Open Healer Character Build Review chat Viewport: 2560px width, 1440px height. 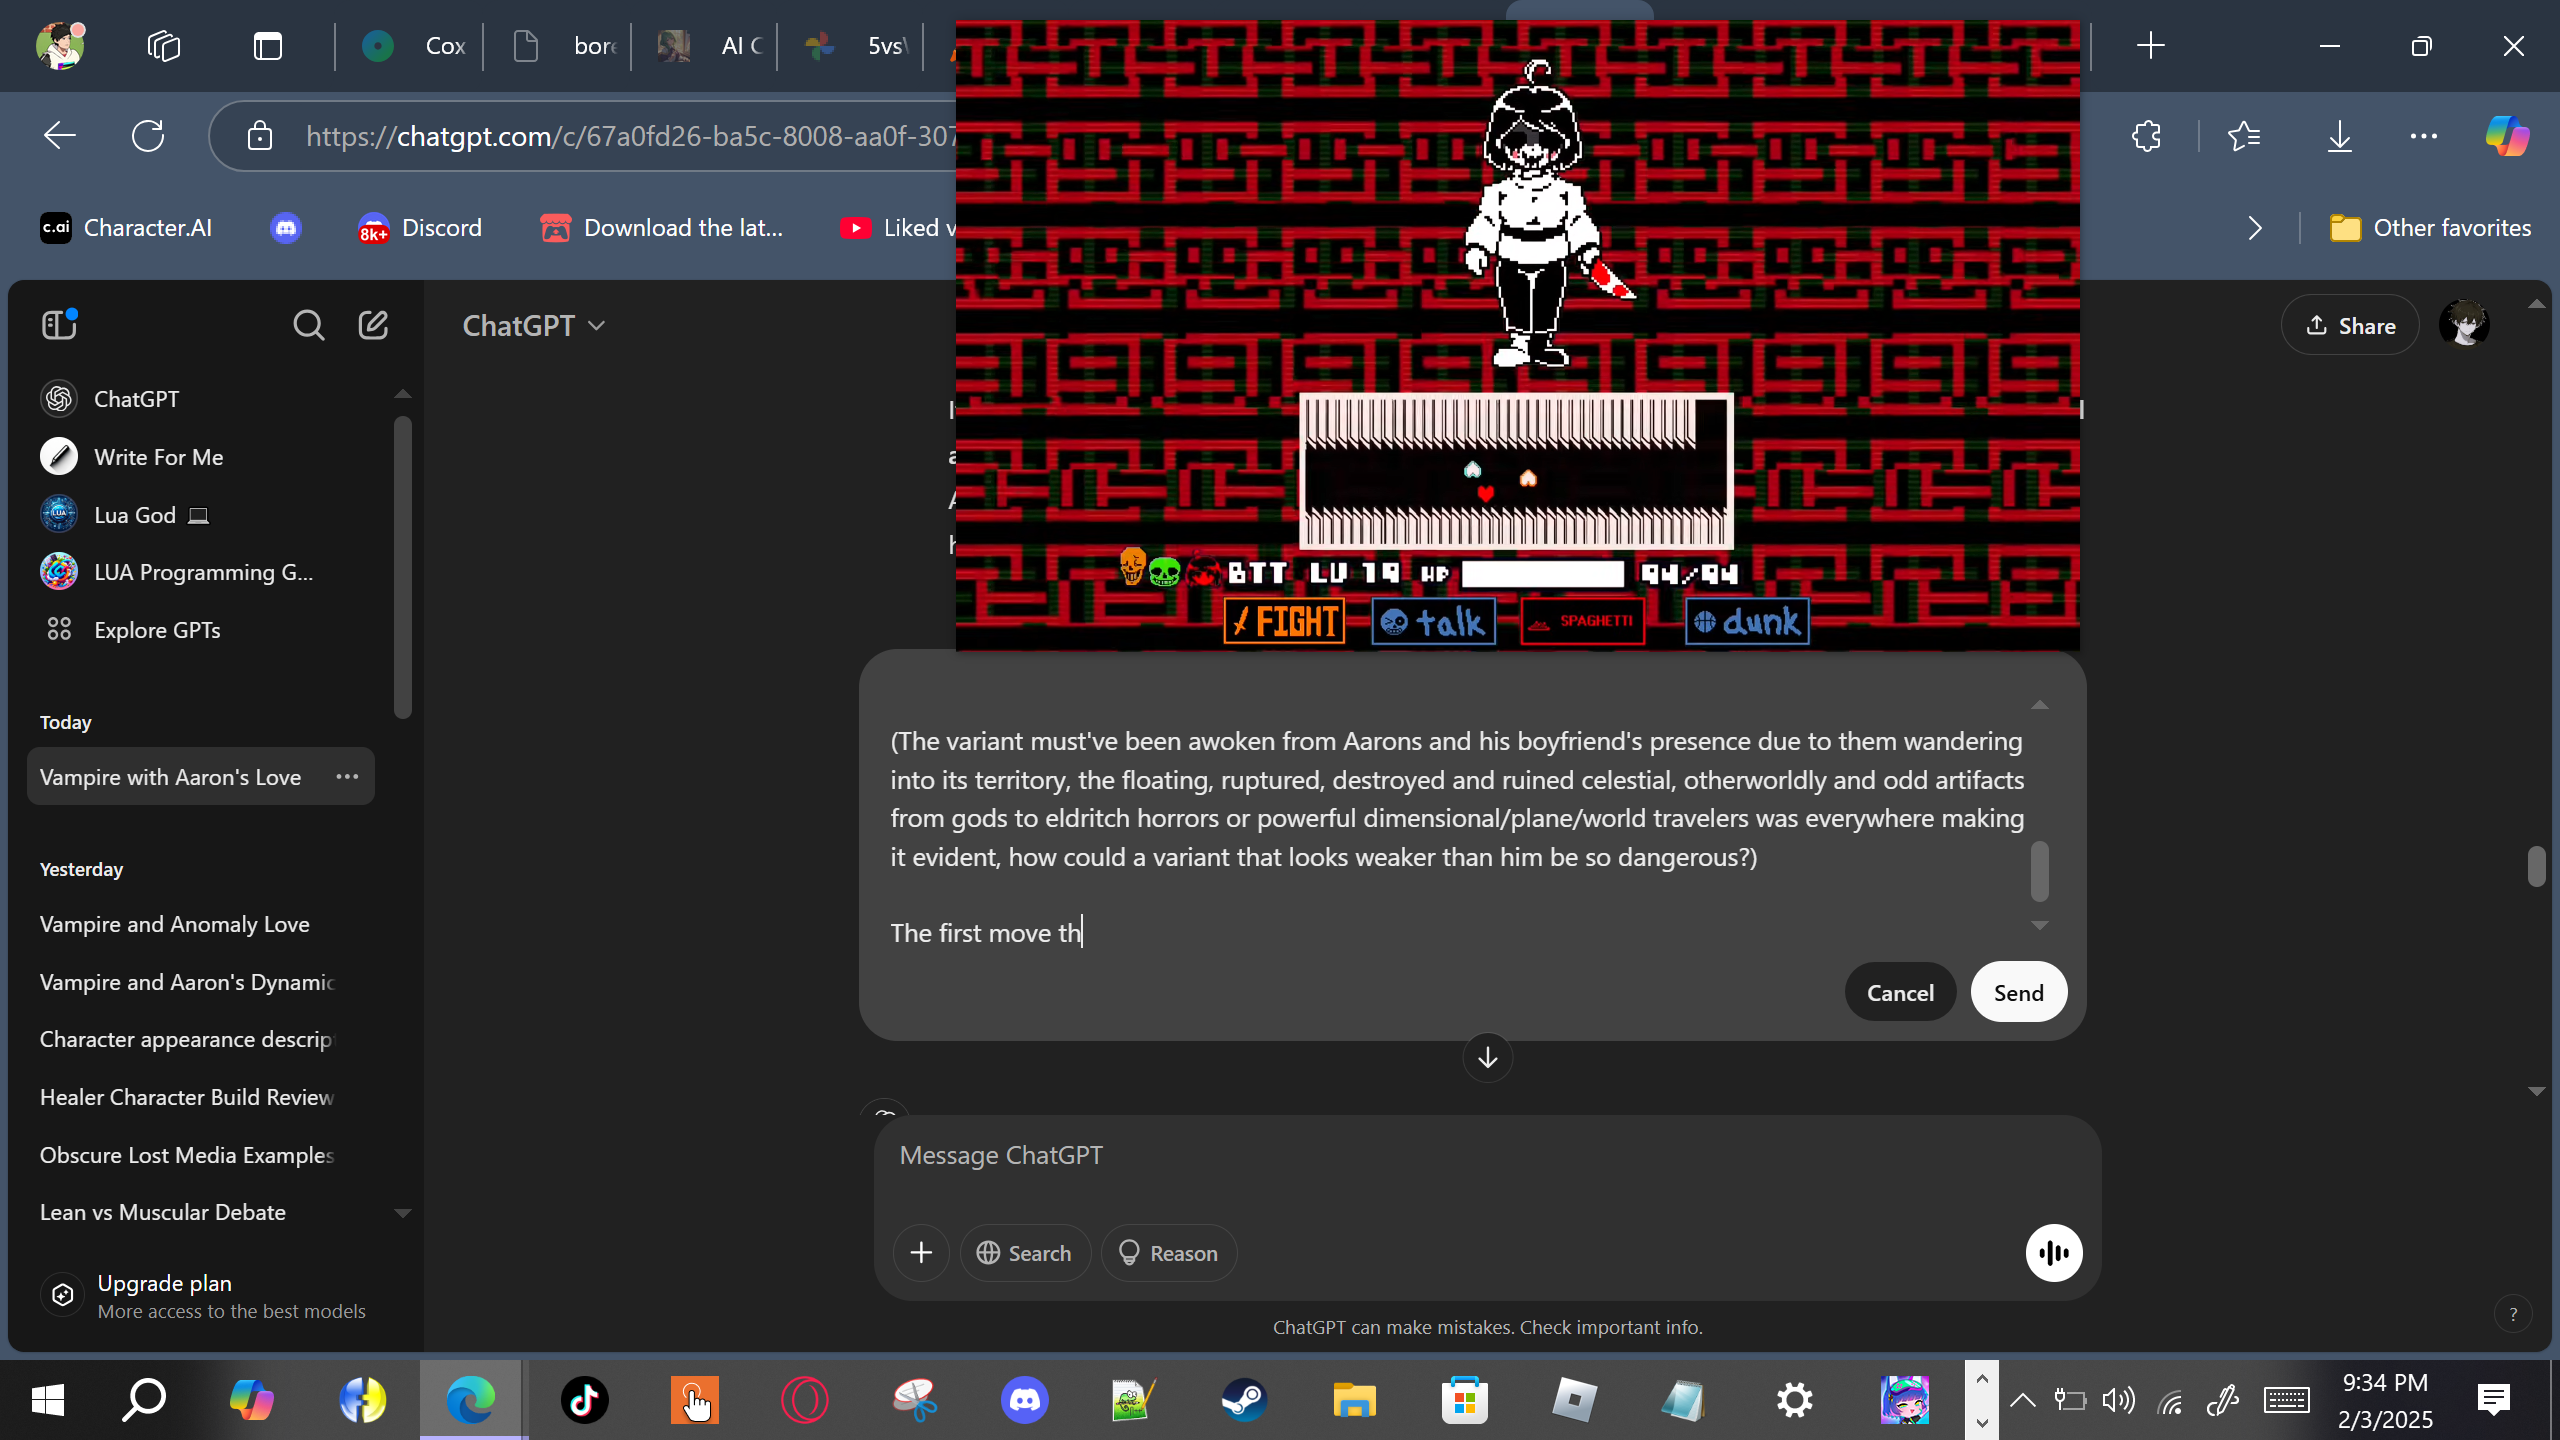(x=200, y=1097)
